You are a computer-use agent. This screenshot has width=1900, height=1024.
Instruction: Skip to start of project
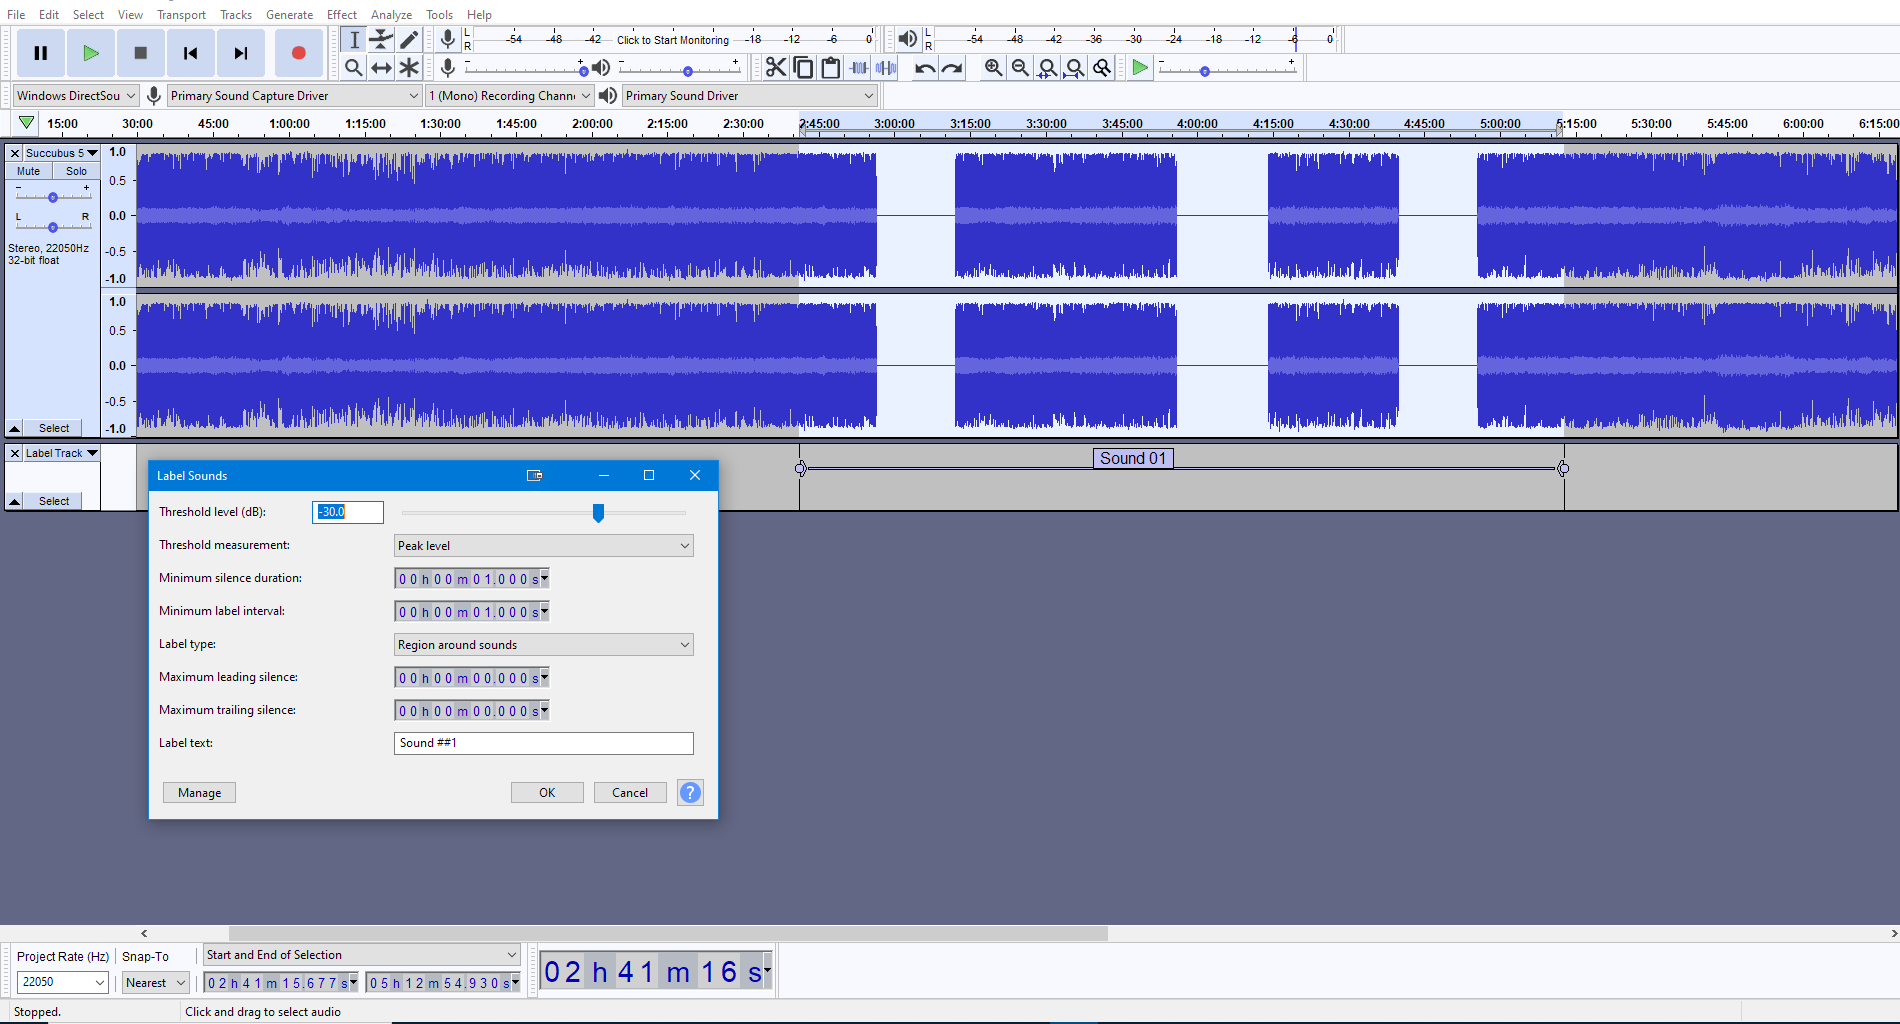point(191,53)
